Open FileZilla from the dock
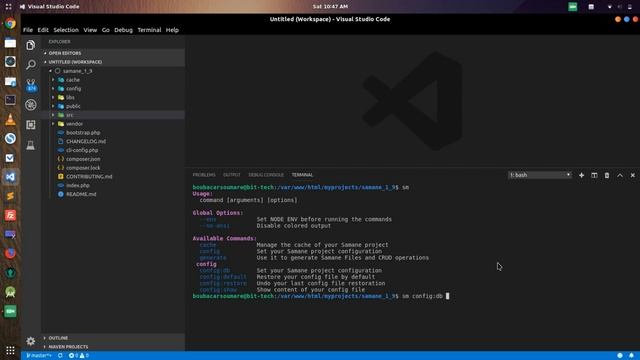 pos(10,215)
